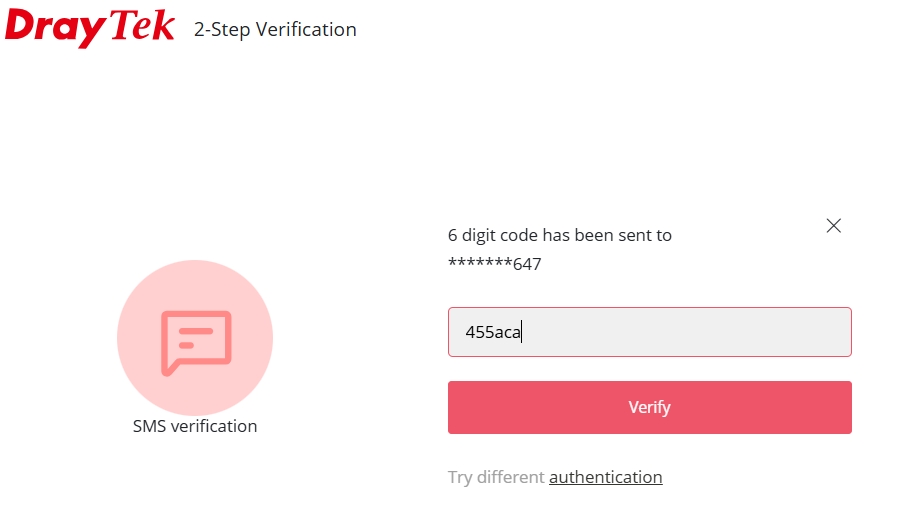Click the white 'Verify' label text

click(649, 407)
